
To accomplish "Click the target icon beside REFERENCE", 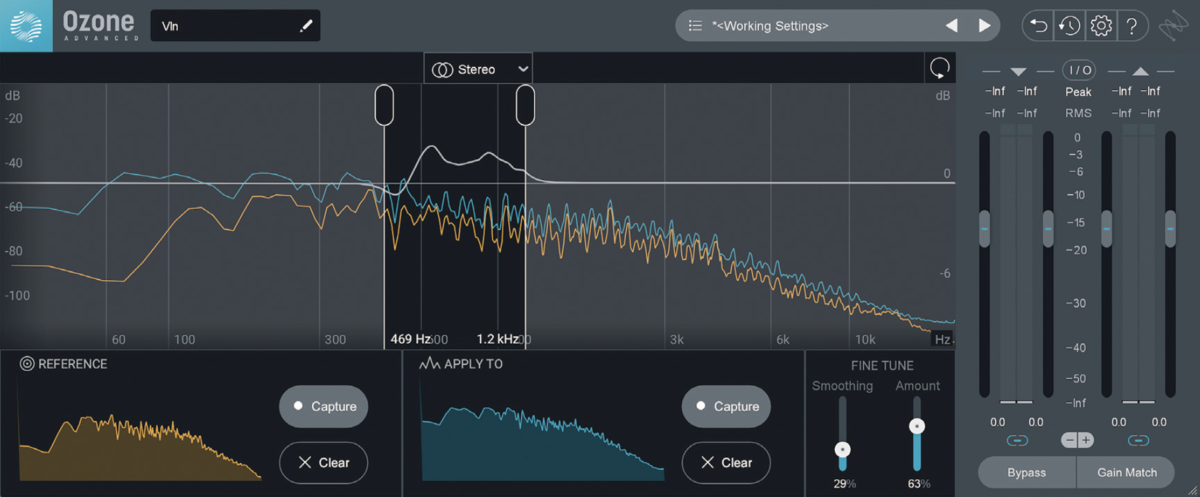I will [27, 364].
